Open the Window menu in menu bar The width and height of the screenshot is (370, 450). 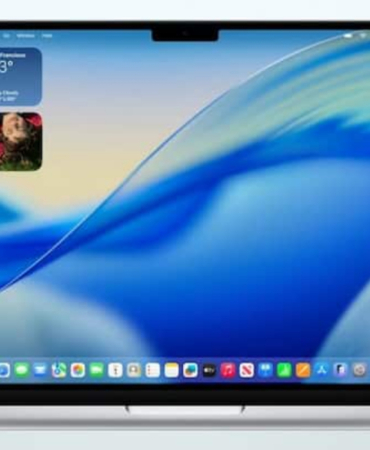[x=26, y=36]
